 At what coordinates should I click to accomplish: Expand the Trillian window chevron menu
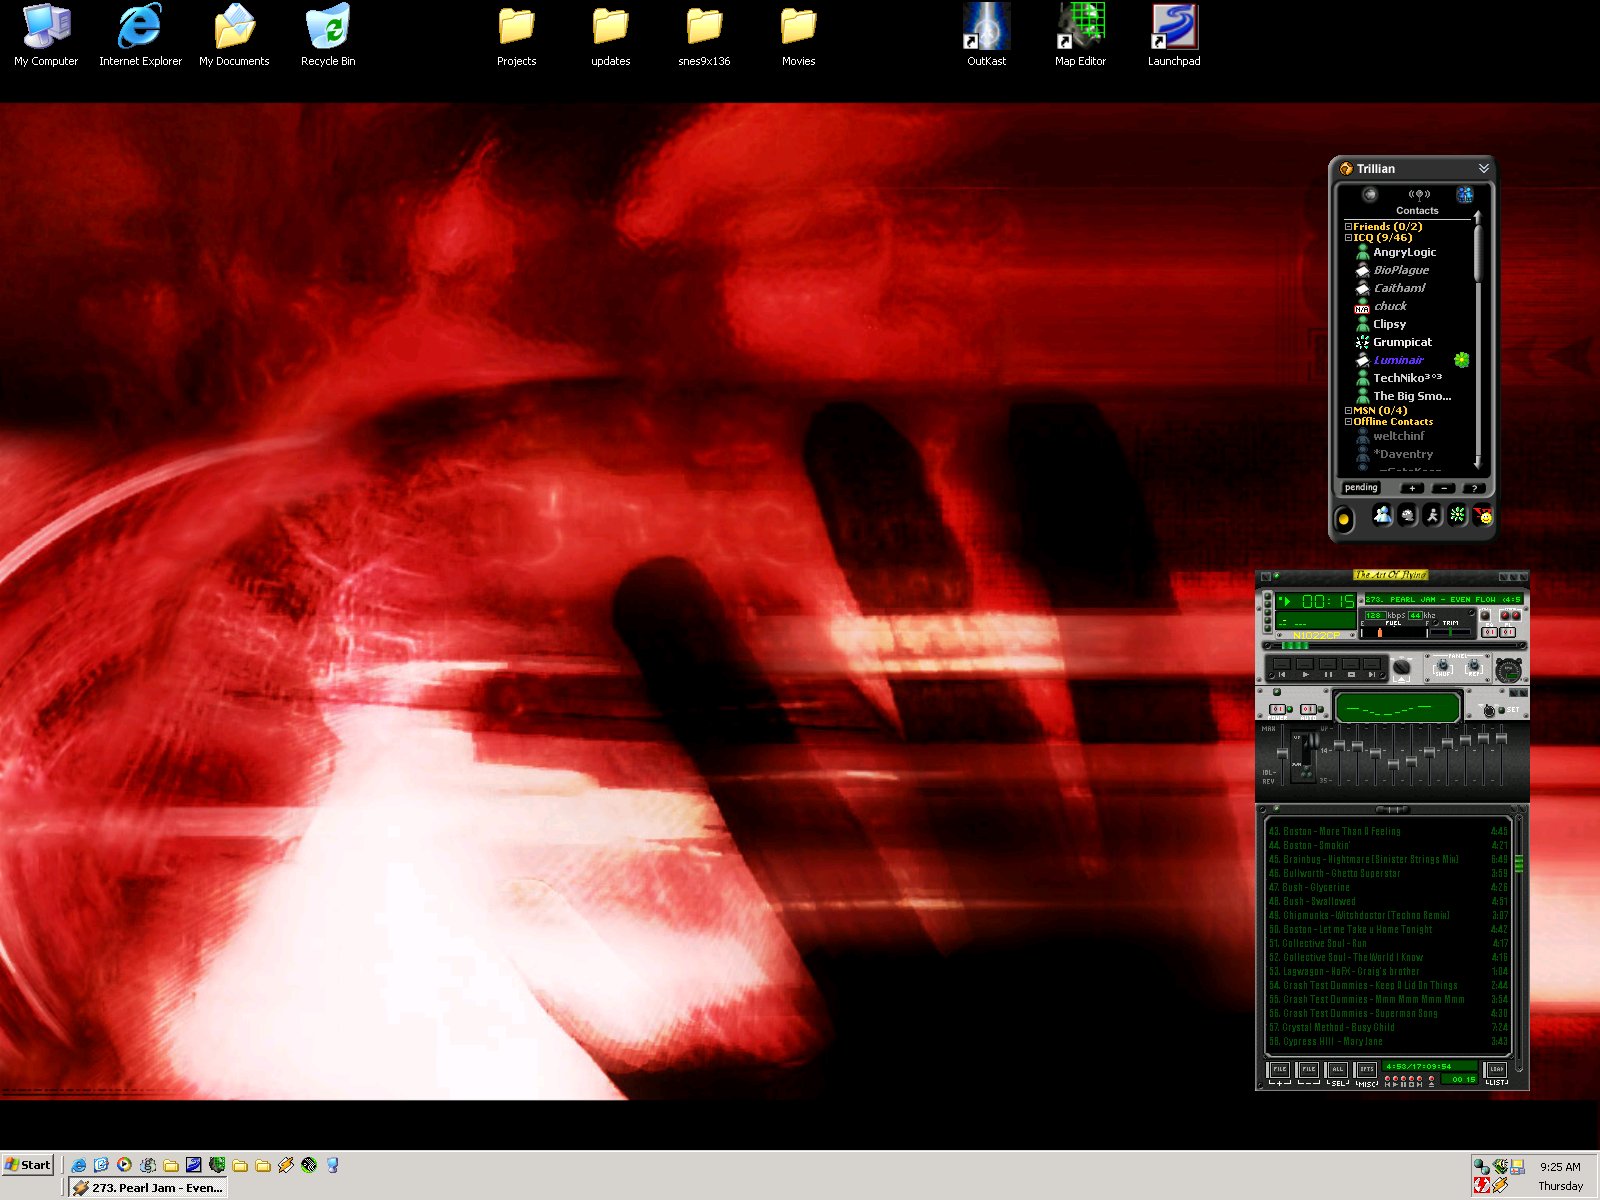[x=1484, y=168]
